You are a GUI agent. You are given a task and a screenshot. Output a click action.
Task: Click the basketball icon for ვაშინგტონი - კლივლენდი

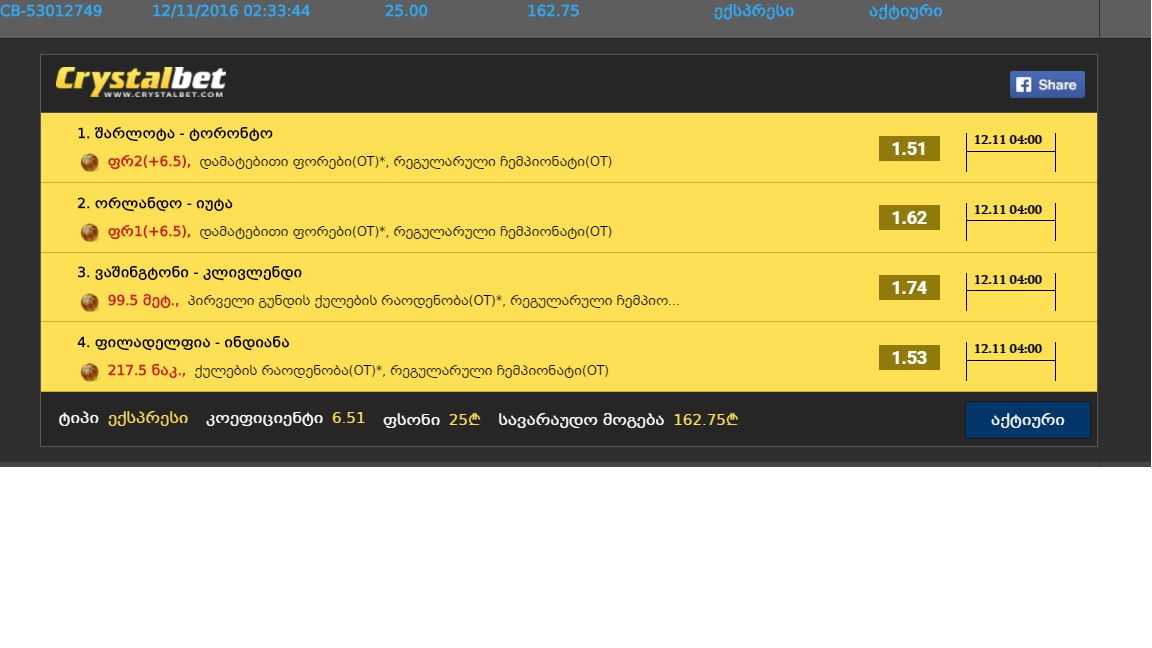pos(90,302)
